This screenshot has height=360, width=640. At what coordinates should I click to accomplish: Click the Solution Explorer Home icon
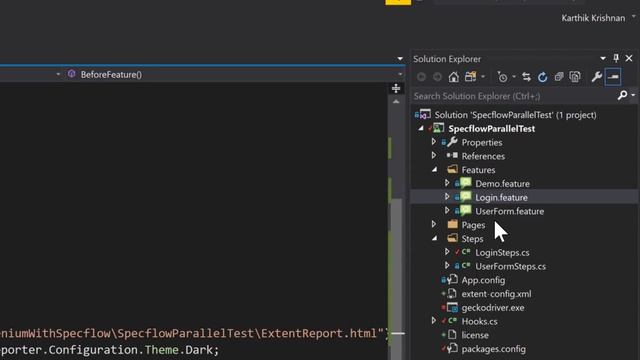pos(453,77)
